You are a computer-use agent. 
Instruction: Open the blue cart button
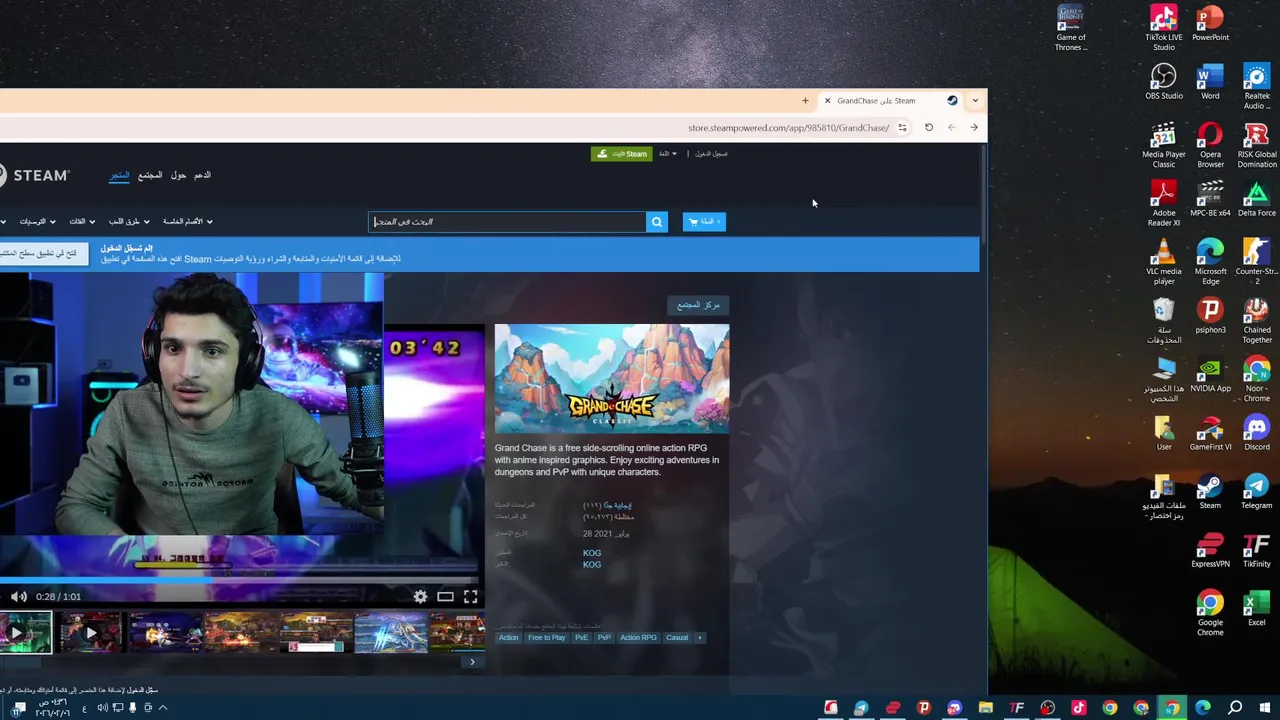pyautogui.click(x=704, y=222)
